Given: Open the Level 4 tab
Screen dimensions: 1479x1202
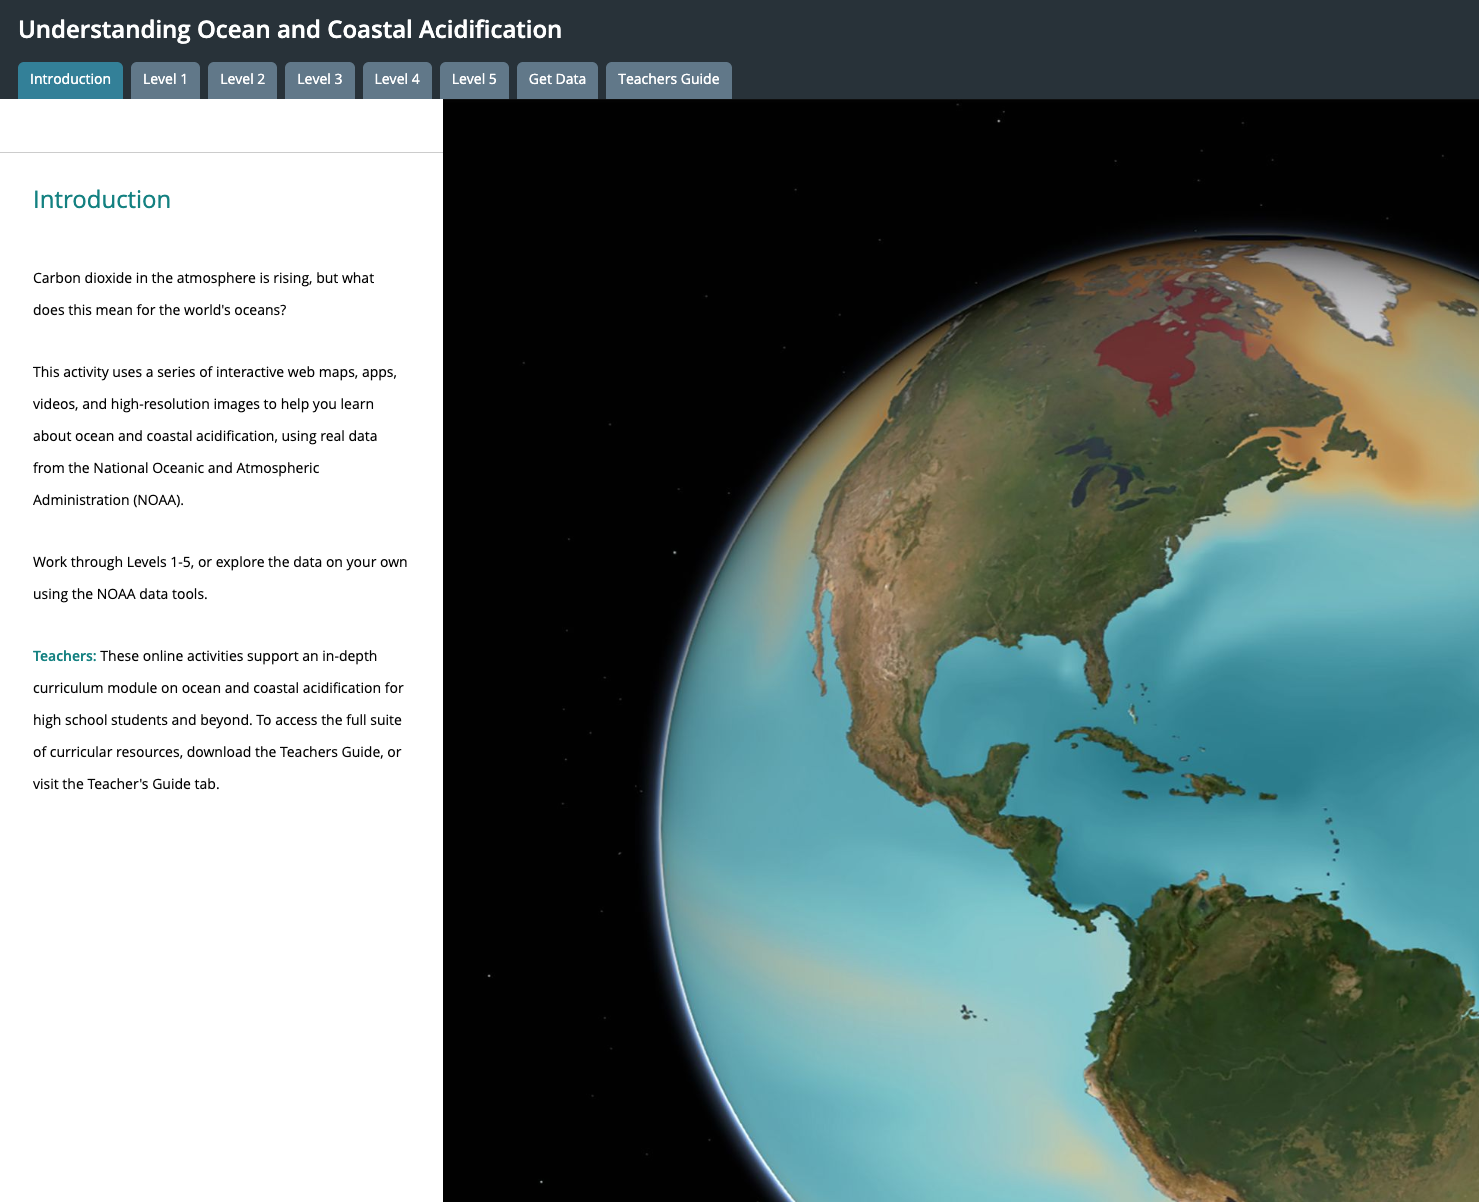Looking at the screenshot, I should point(397,79).
